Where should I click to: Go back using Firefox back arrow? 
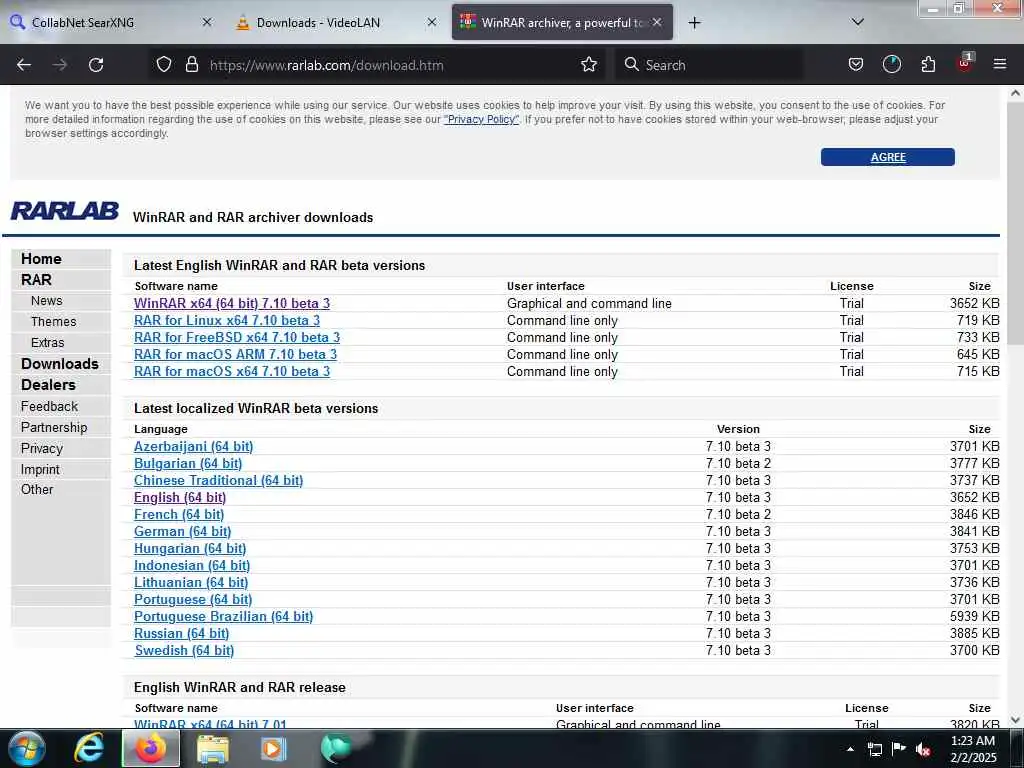(x=24, y=65)
